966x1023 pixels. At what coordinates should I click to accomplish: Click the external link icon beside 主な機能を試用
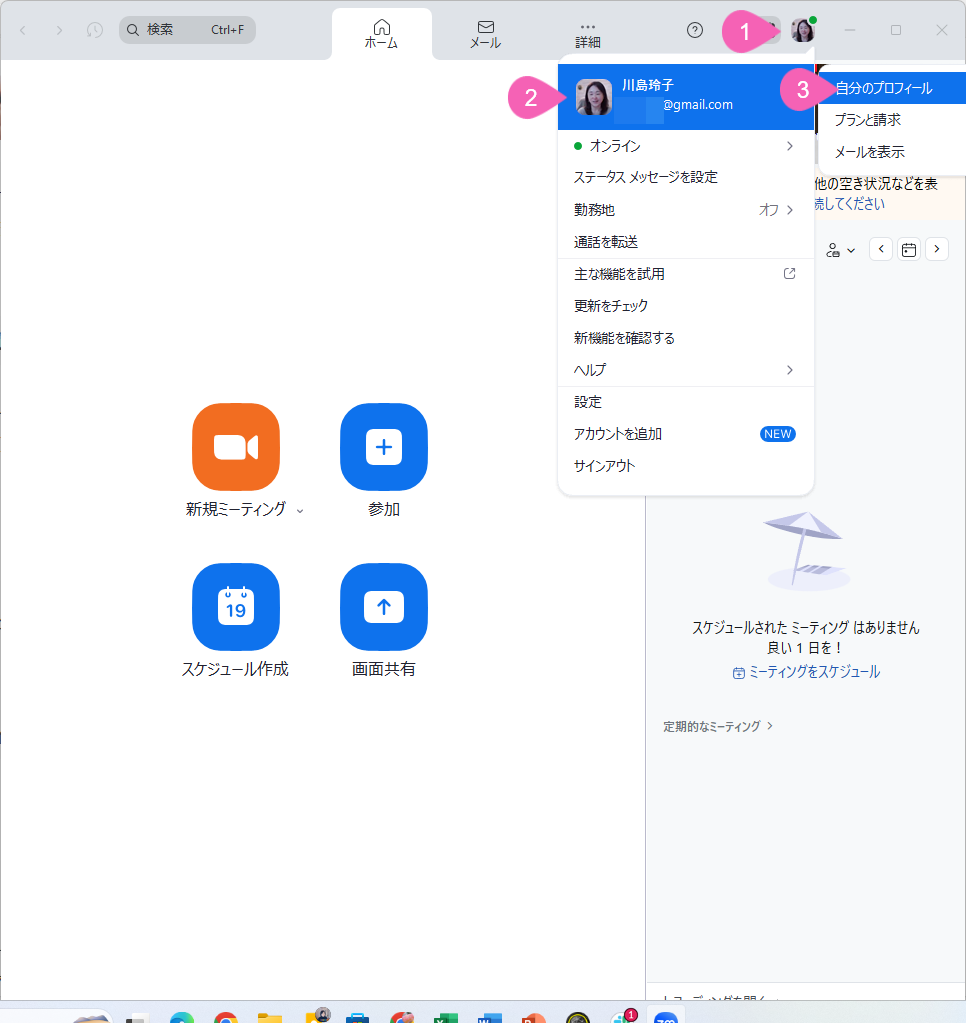click(x=789, y=274)
